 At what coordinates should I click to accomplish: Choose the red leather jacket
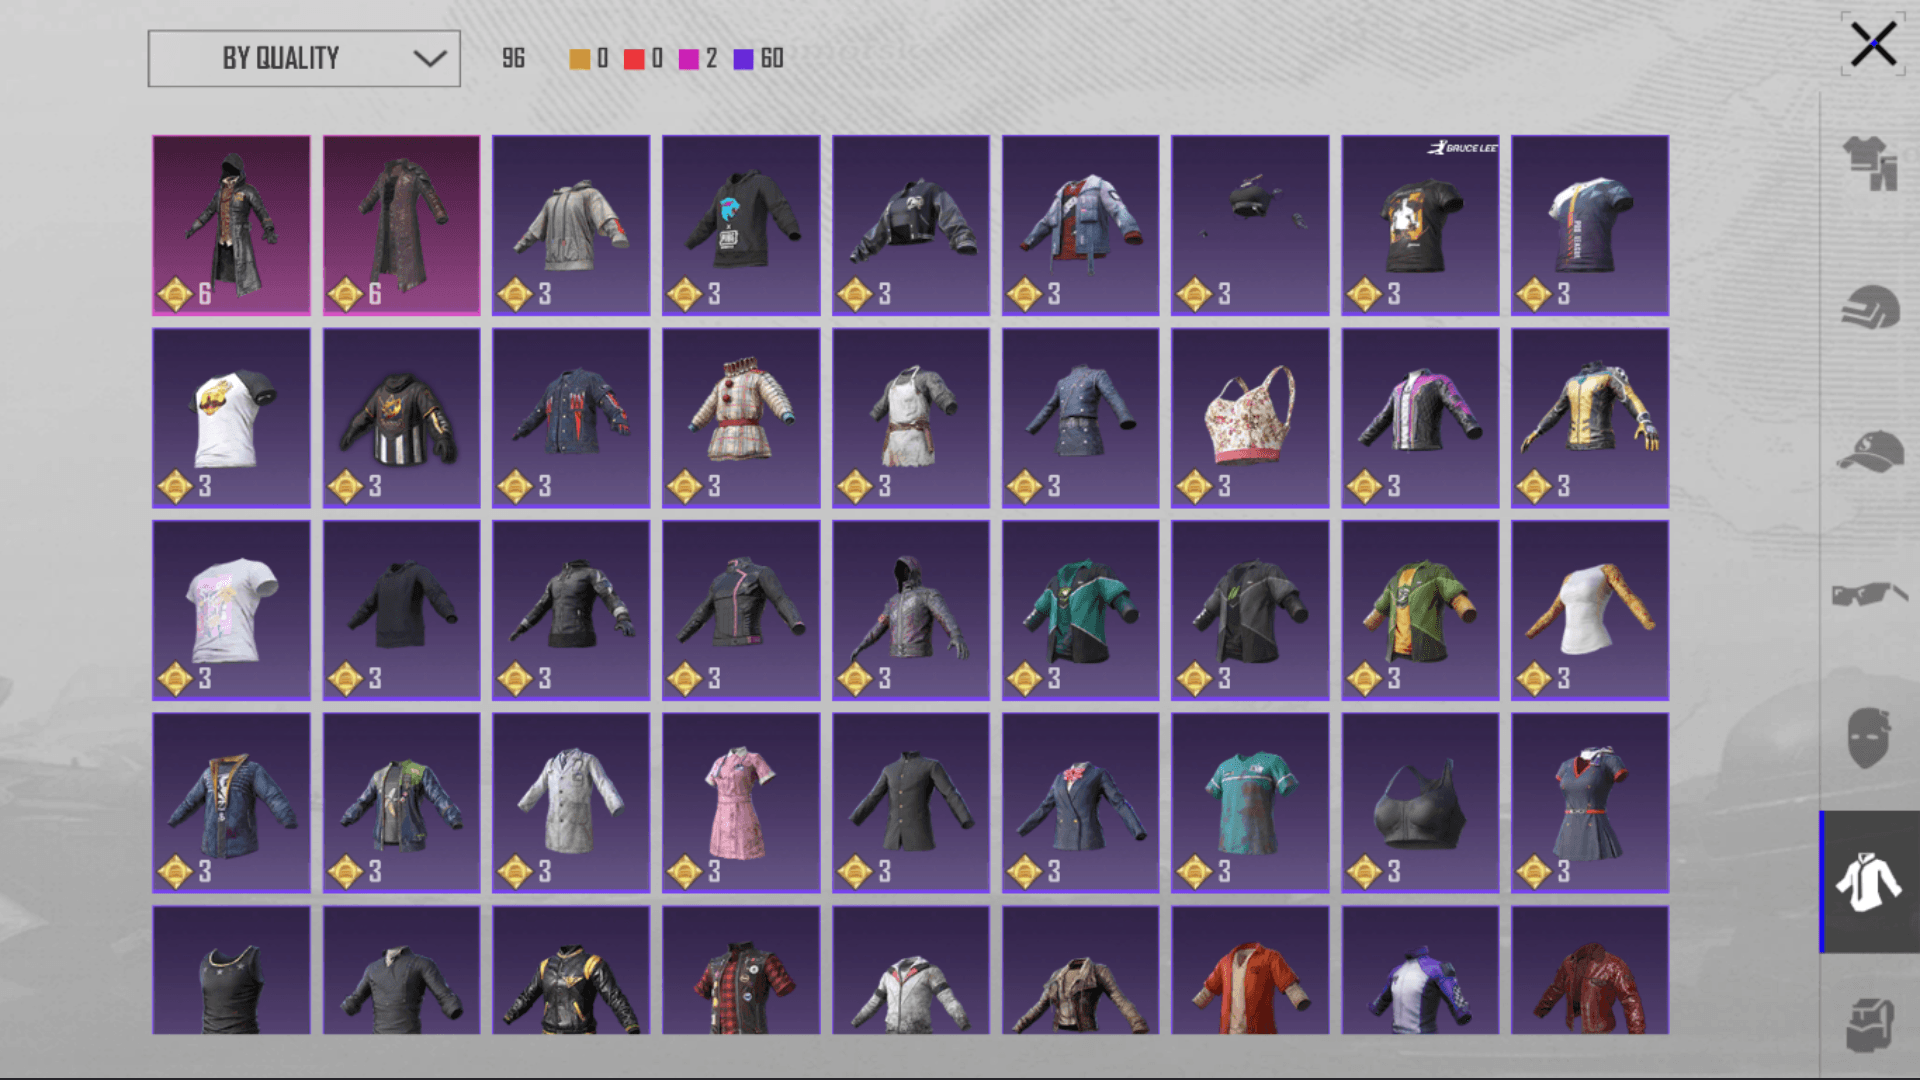(1590, 970)
